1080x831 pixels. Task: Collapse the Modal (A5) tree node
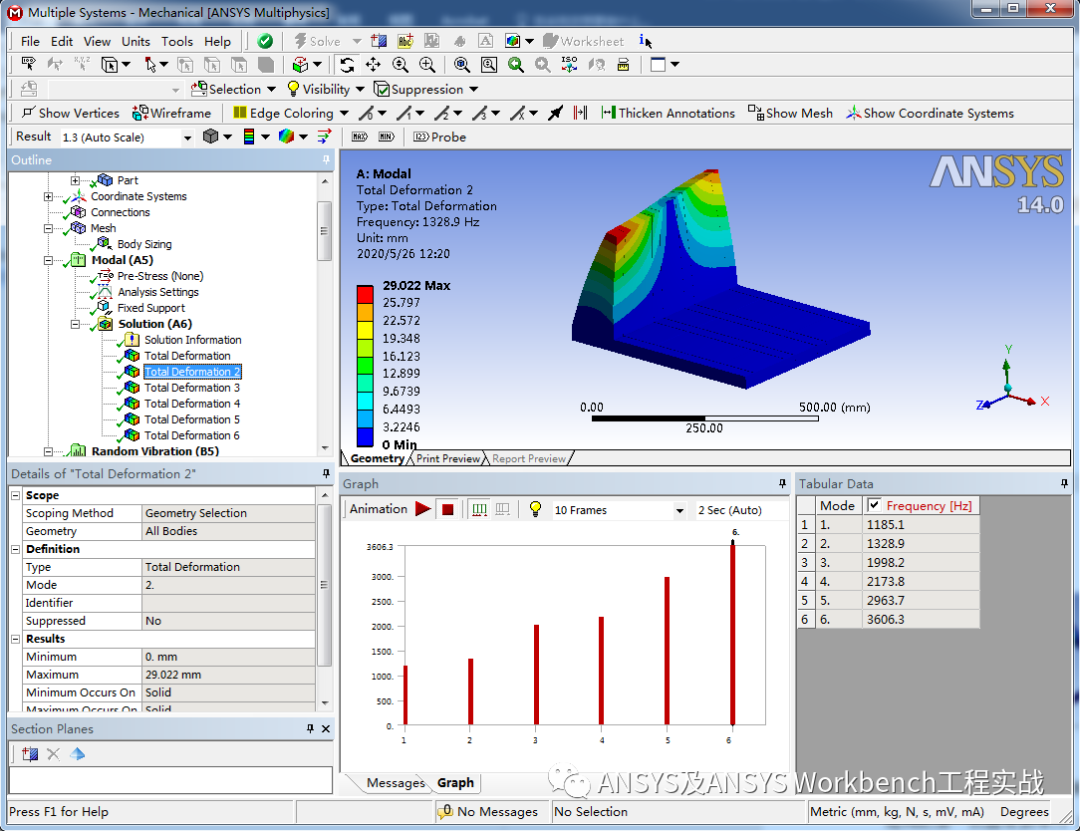(48, 260)
